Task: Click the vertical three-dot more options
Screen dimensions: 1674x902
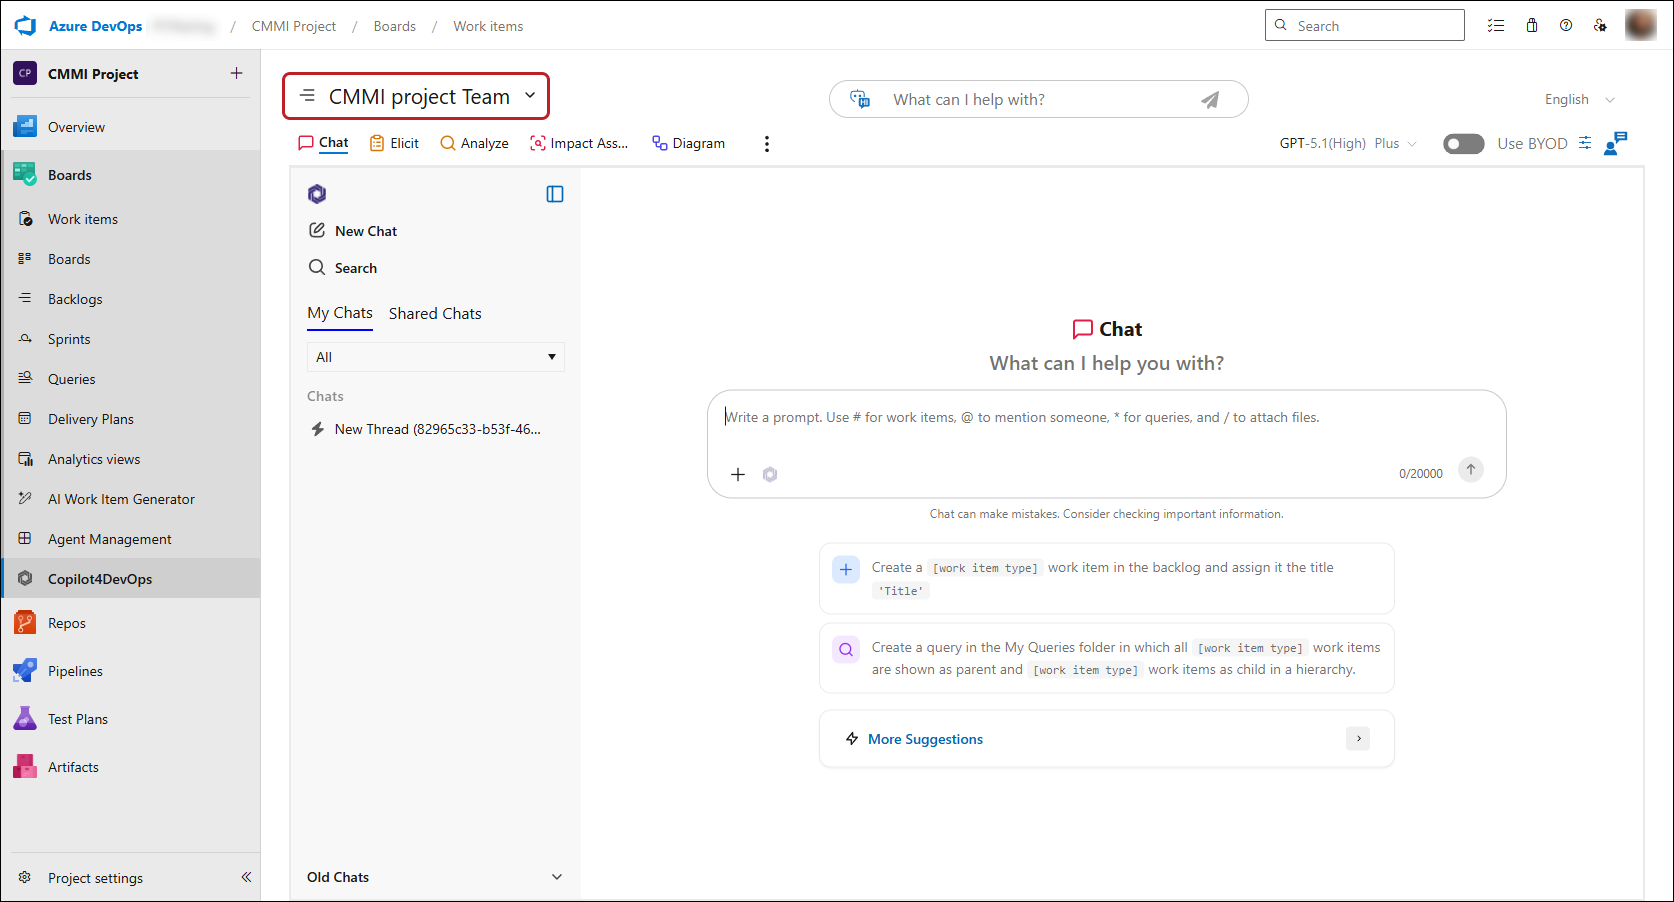Action: [767, 144]
